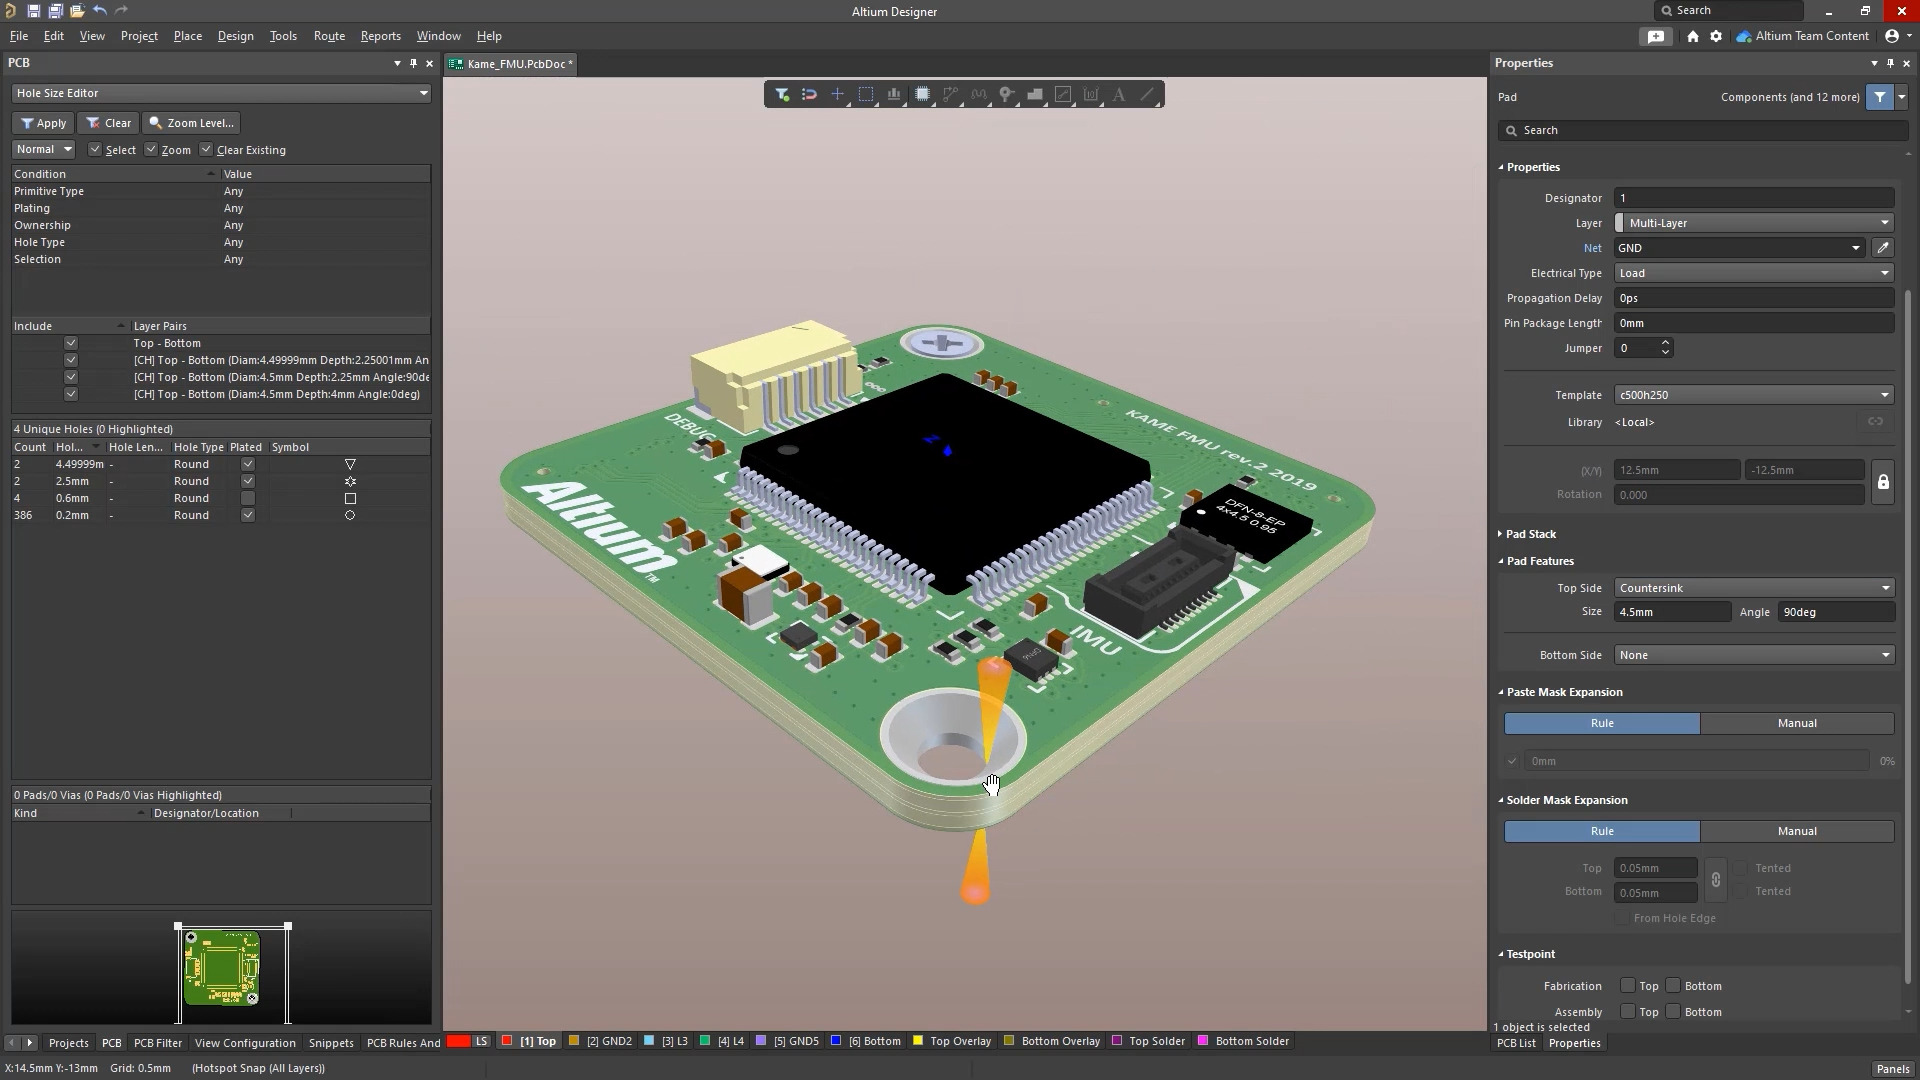Screen dimensions: 1920x1080
Task: Open the Top Side Countersink dropdown
Action: (1754, 588)
